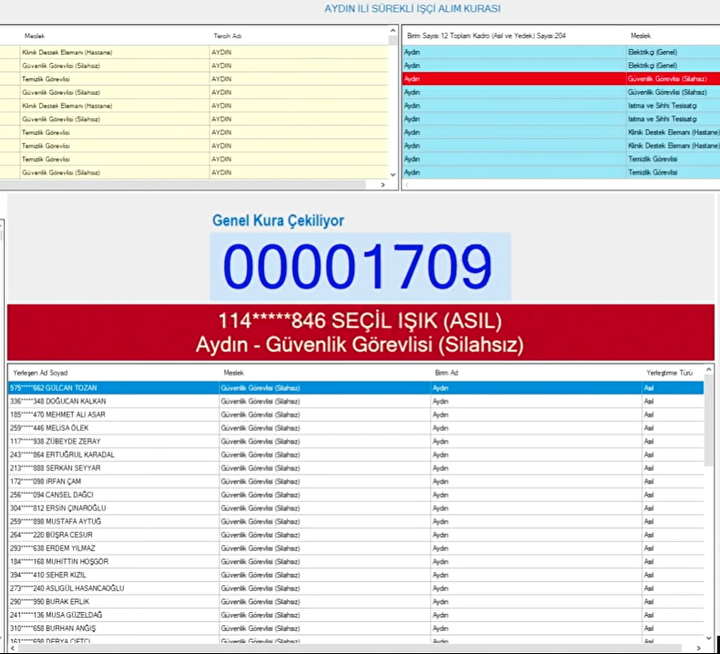Screen dimensions: 720x654
Task: Select the row '273*****240 ASLIGÜL HASANCAOĞLU'
Action: pyautogui.click(x=356, y=588)
